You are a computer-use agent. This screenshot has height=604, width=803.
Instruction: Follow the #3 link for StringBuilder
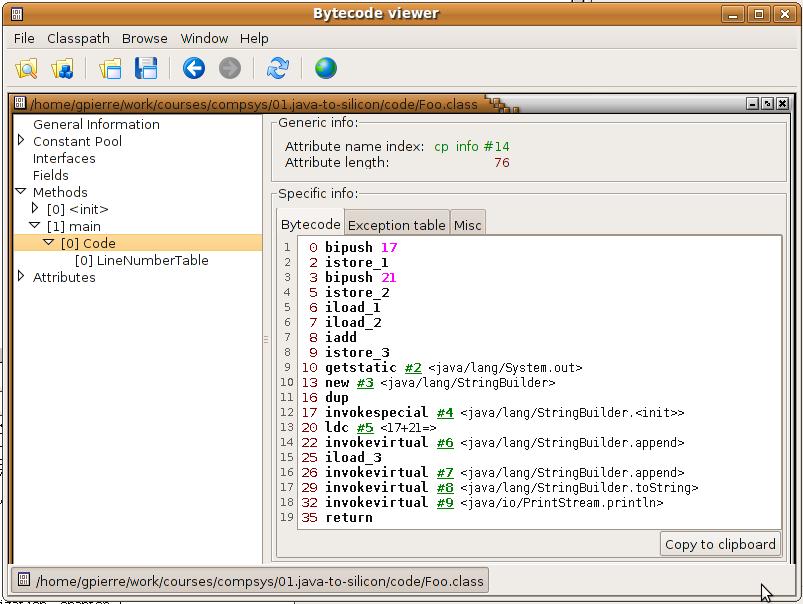tap(365, 383)
